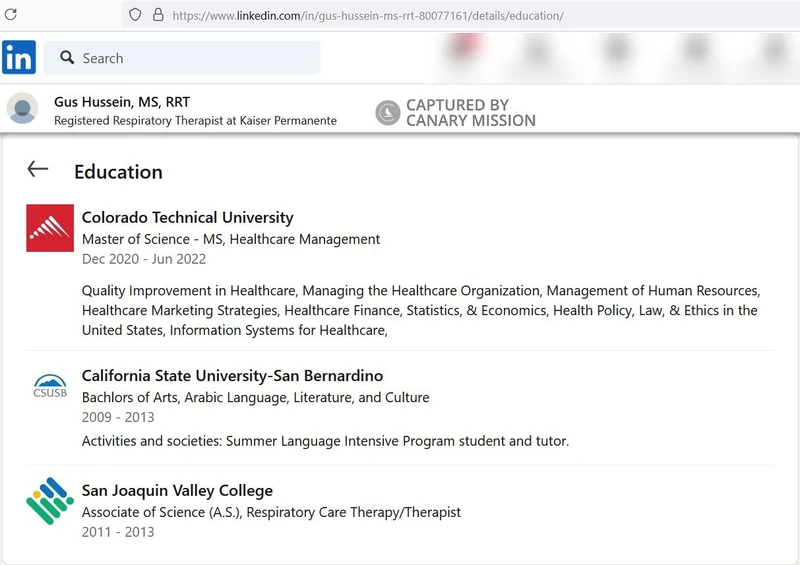This screenshot has width=800, height=565.
Task: Click the Registered Respiratory Therapist headline text
Action: 195,120
